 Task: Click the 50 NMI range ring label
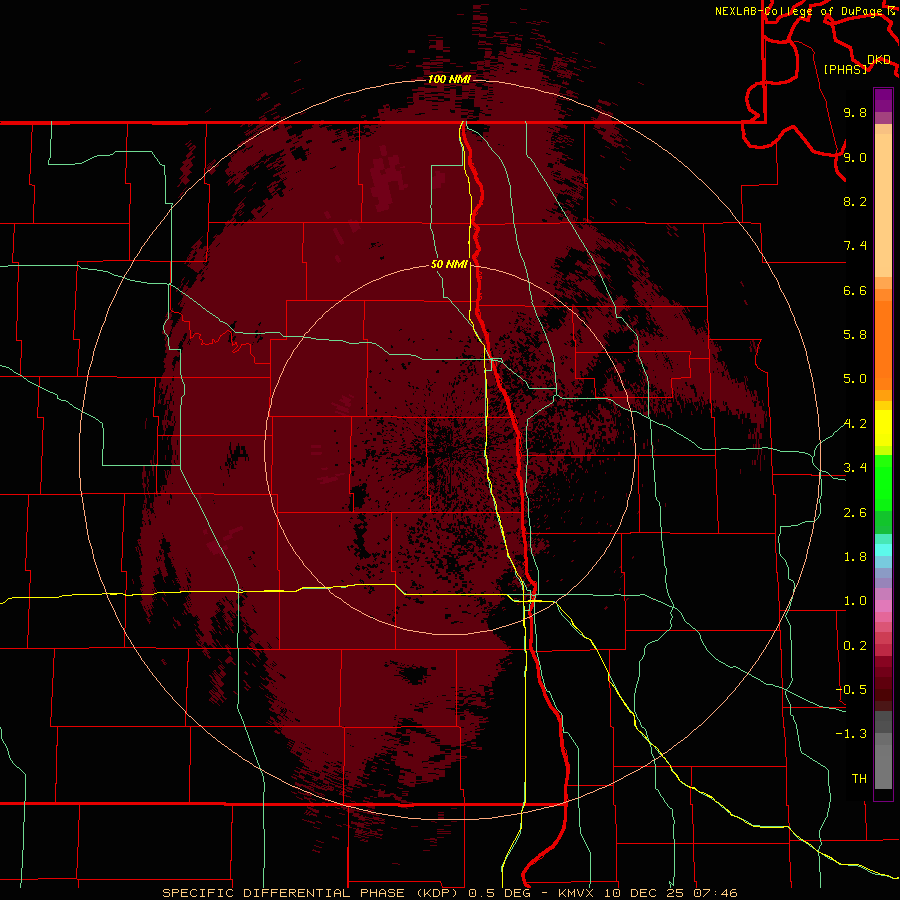[449, 264]
